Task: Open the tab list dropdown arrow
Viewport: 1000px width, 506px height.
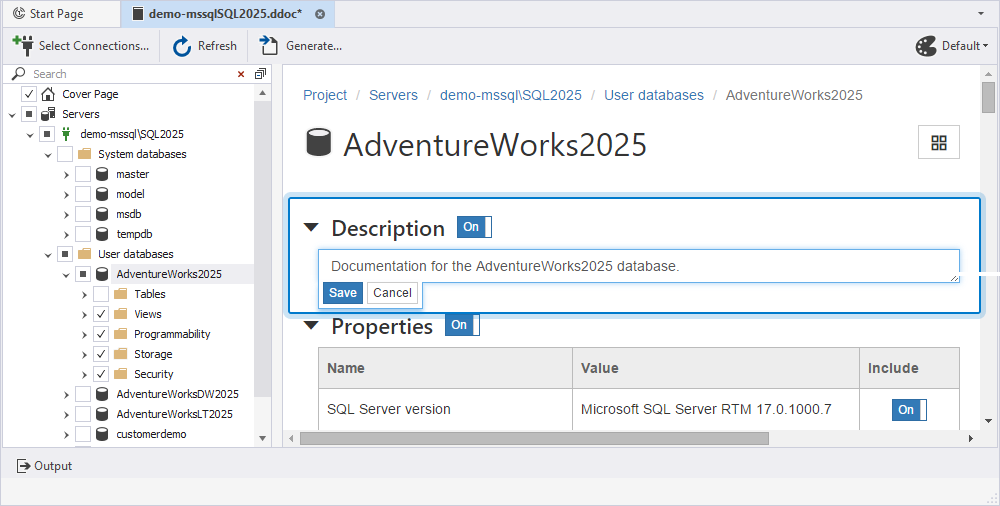Action: point(980,14)
